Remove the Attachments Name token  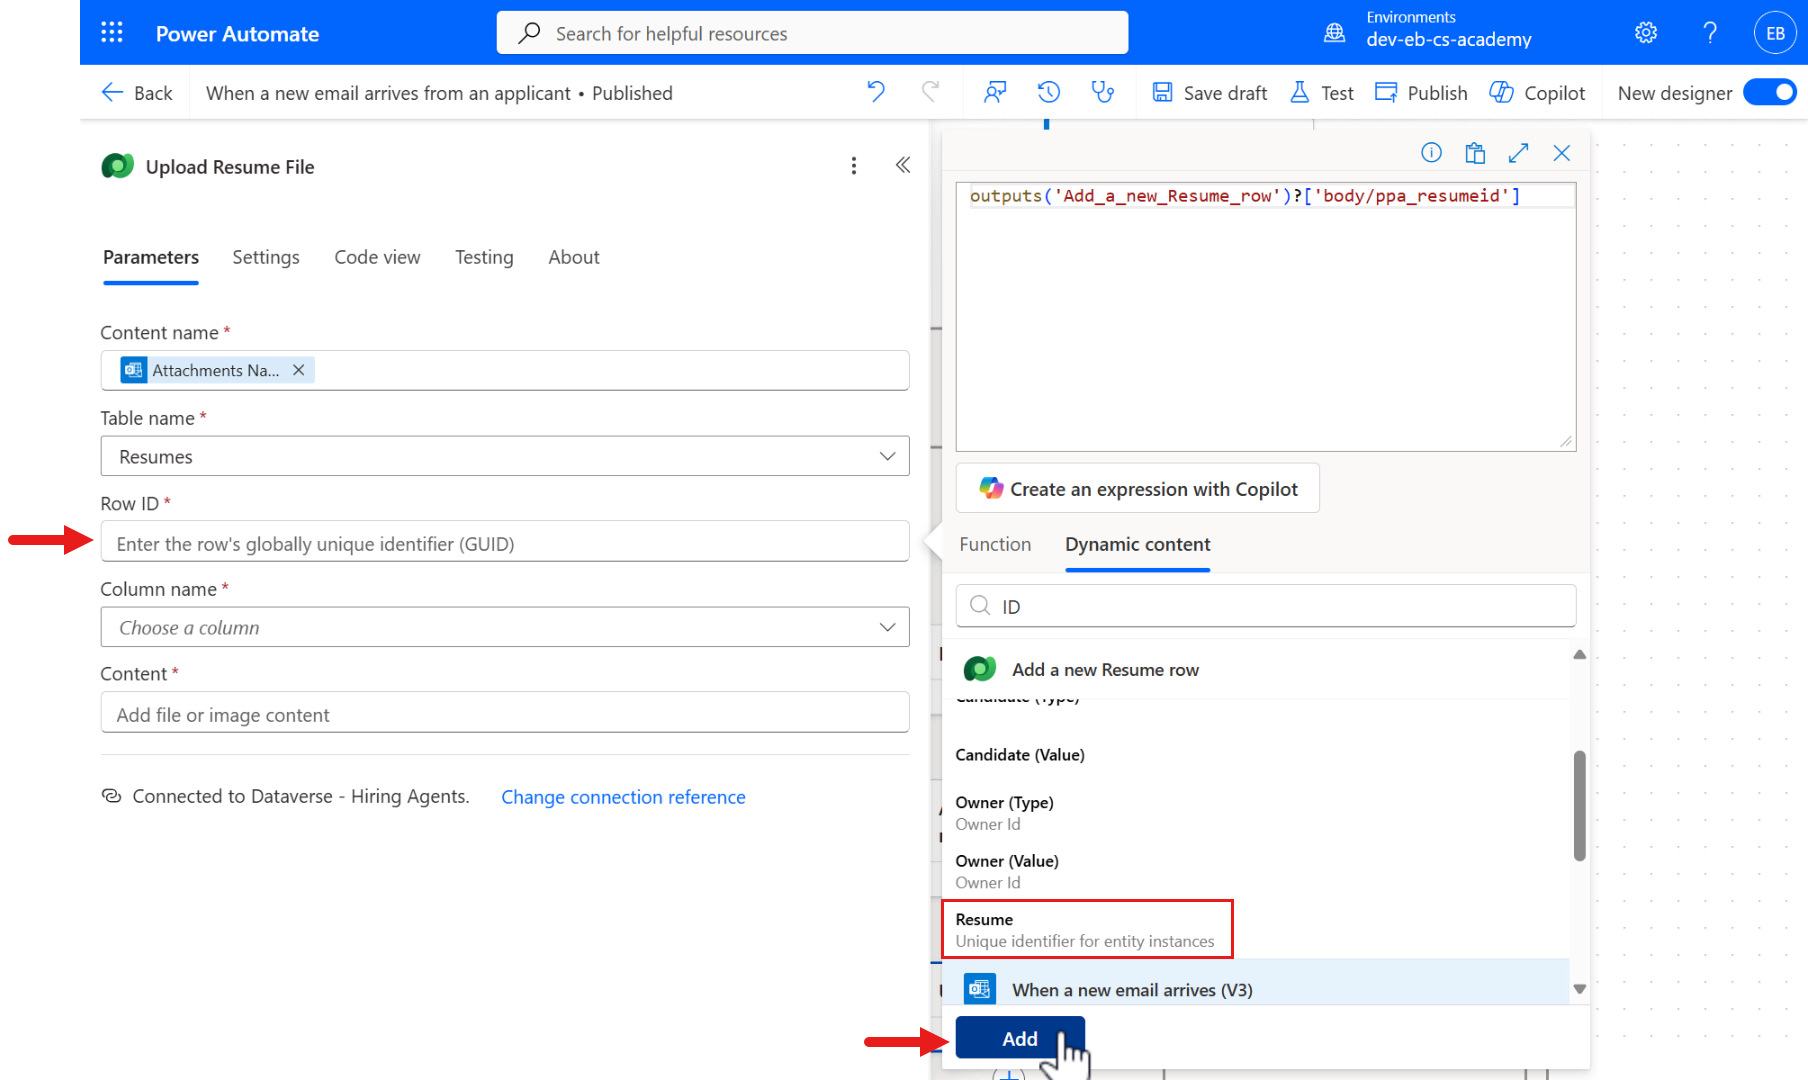(x=298, y=370)
